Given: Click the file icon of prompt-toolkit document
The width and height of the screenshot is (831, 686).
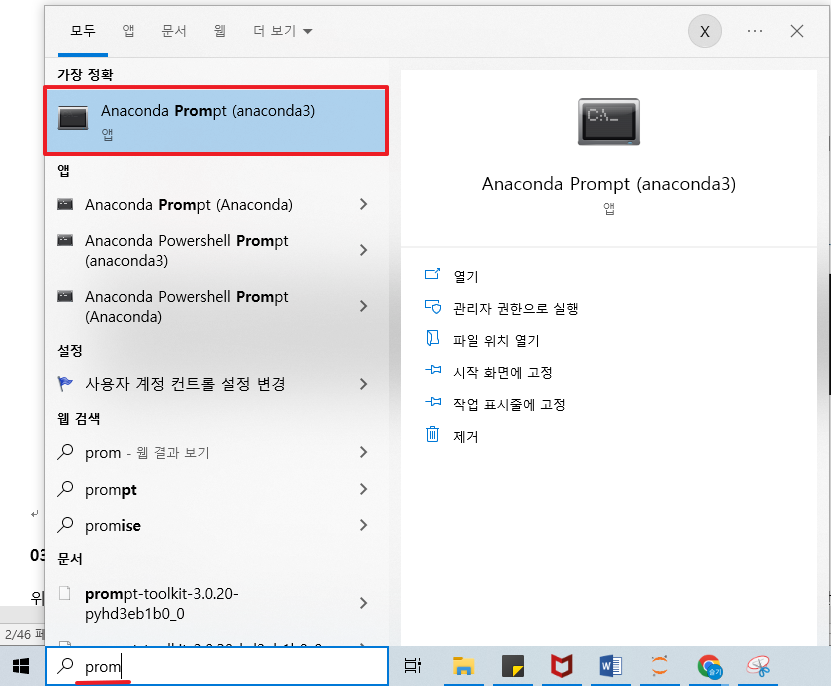Looking at the screenshot, I should click(x=65, y=593).
